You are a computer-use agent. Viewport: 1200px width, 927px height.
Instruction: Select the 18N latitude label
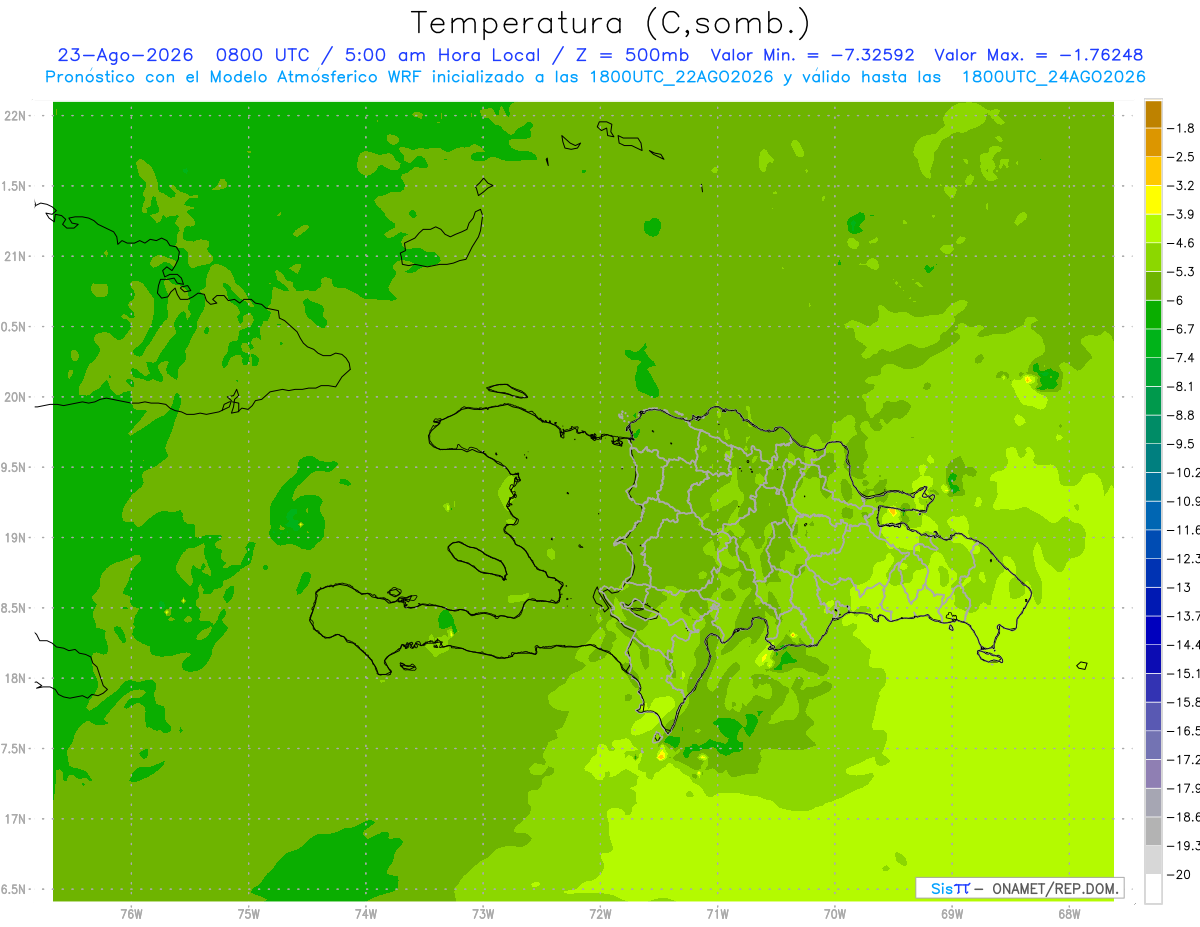point(16,678)
